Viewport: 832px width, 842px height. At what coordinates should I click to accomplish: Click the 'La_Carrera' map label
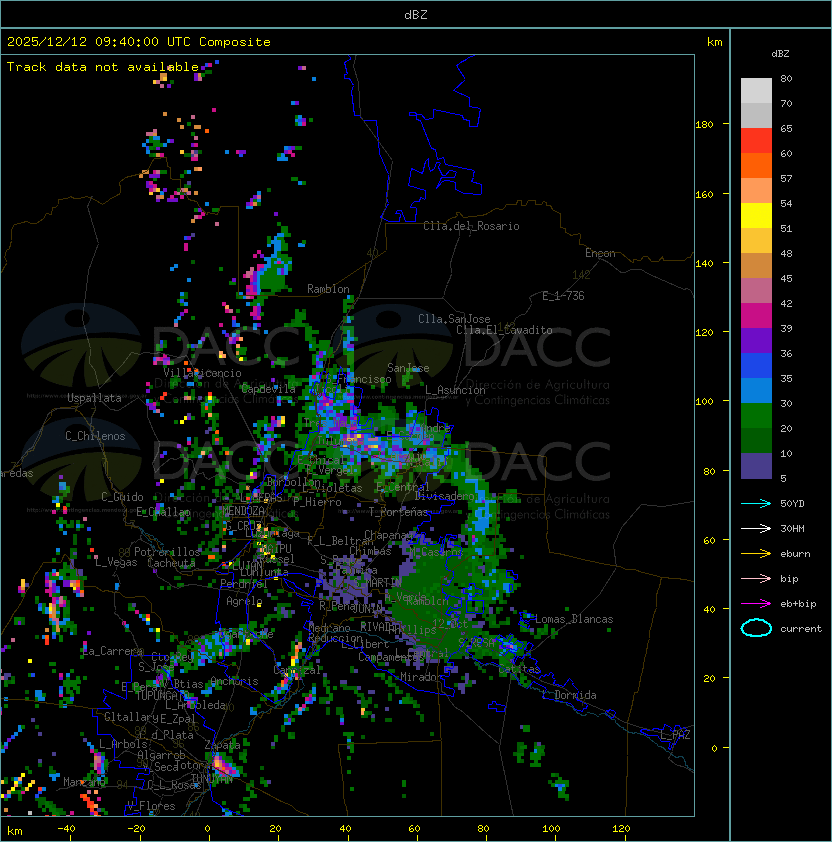(112, 651)
